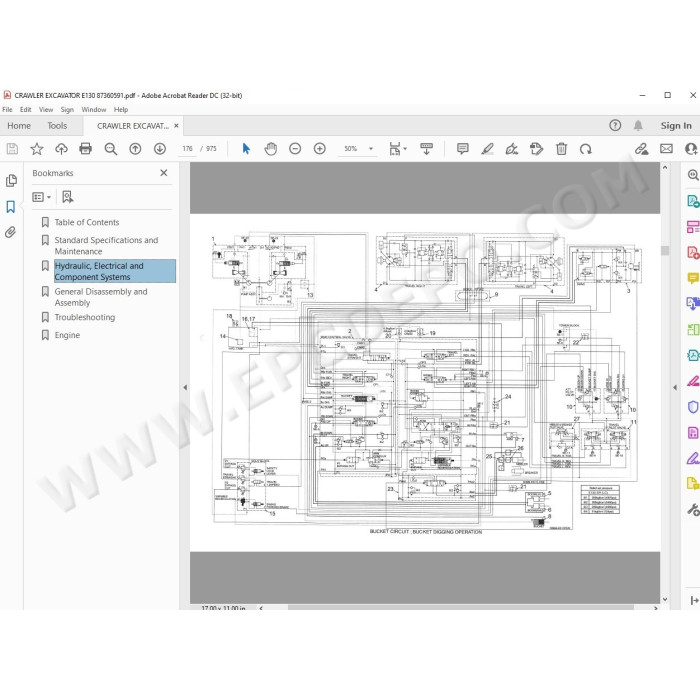
Task: Send the file by email
Action: 667,149
